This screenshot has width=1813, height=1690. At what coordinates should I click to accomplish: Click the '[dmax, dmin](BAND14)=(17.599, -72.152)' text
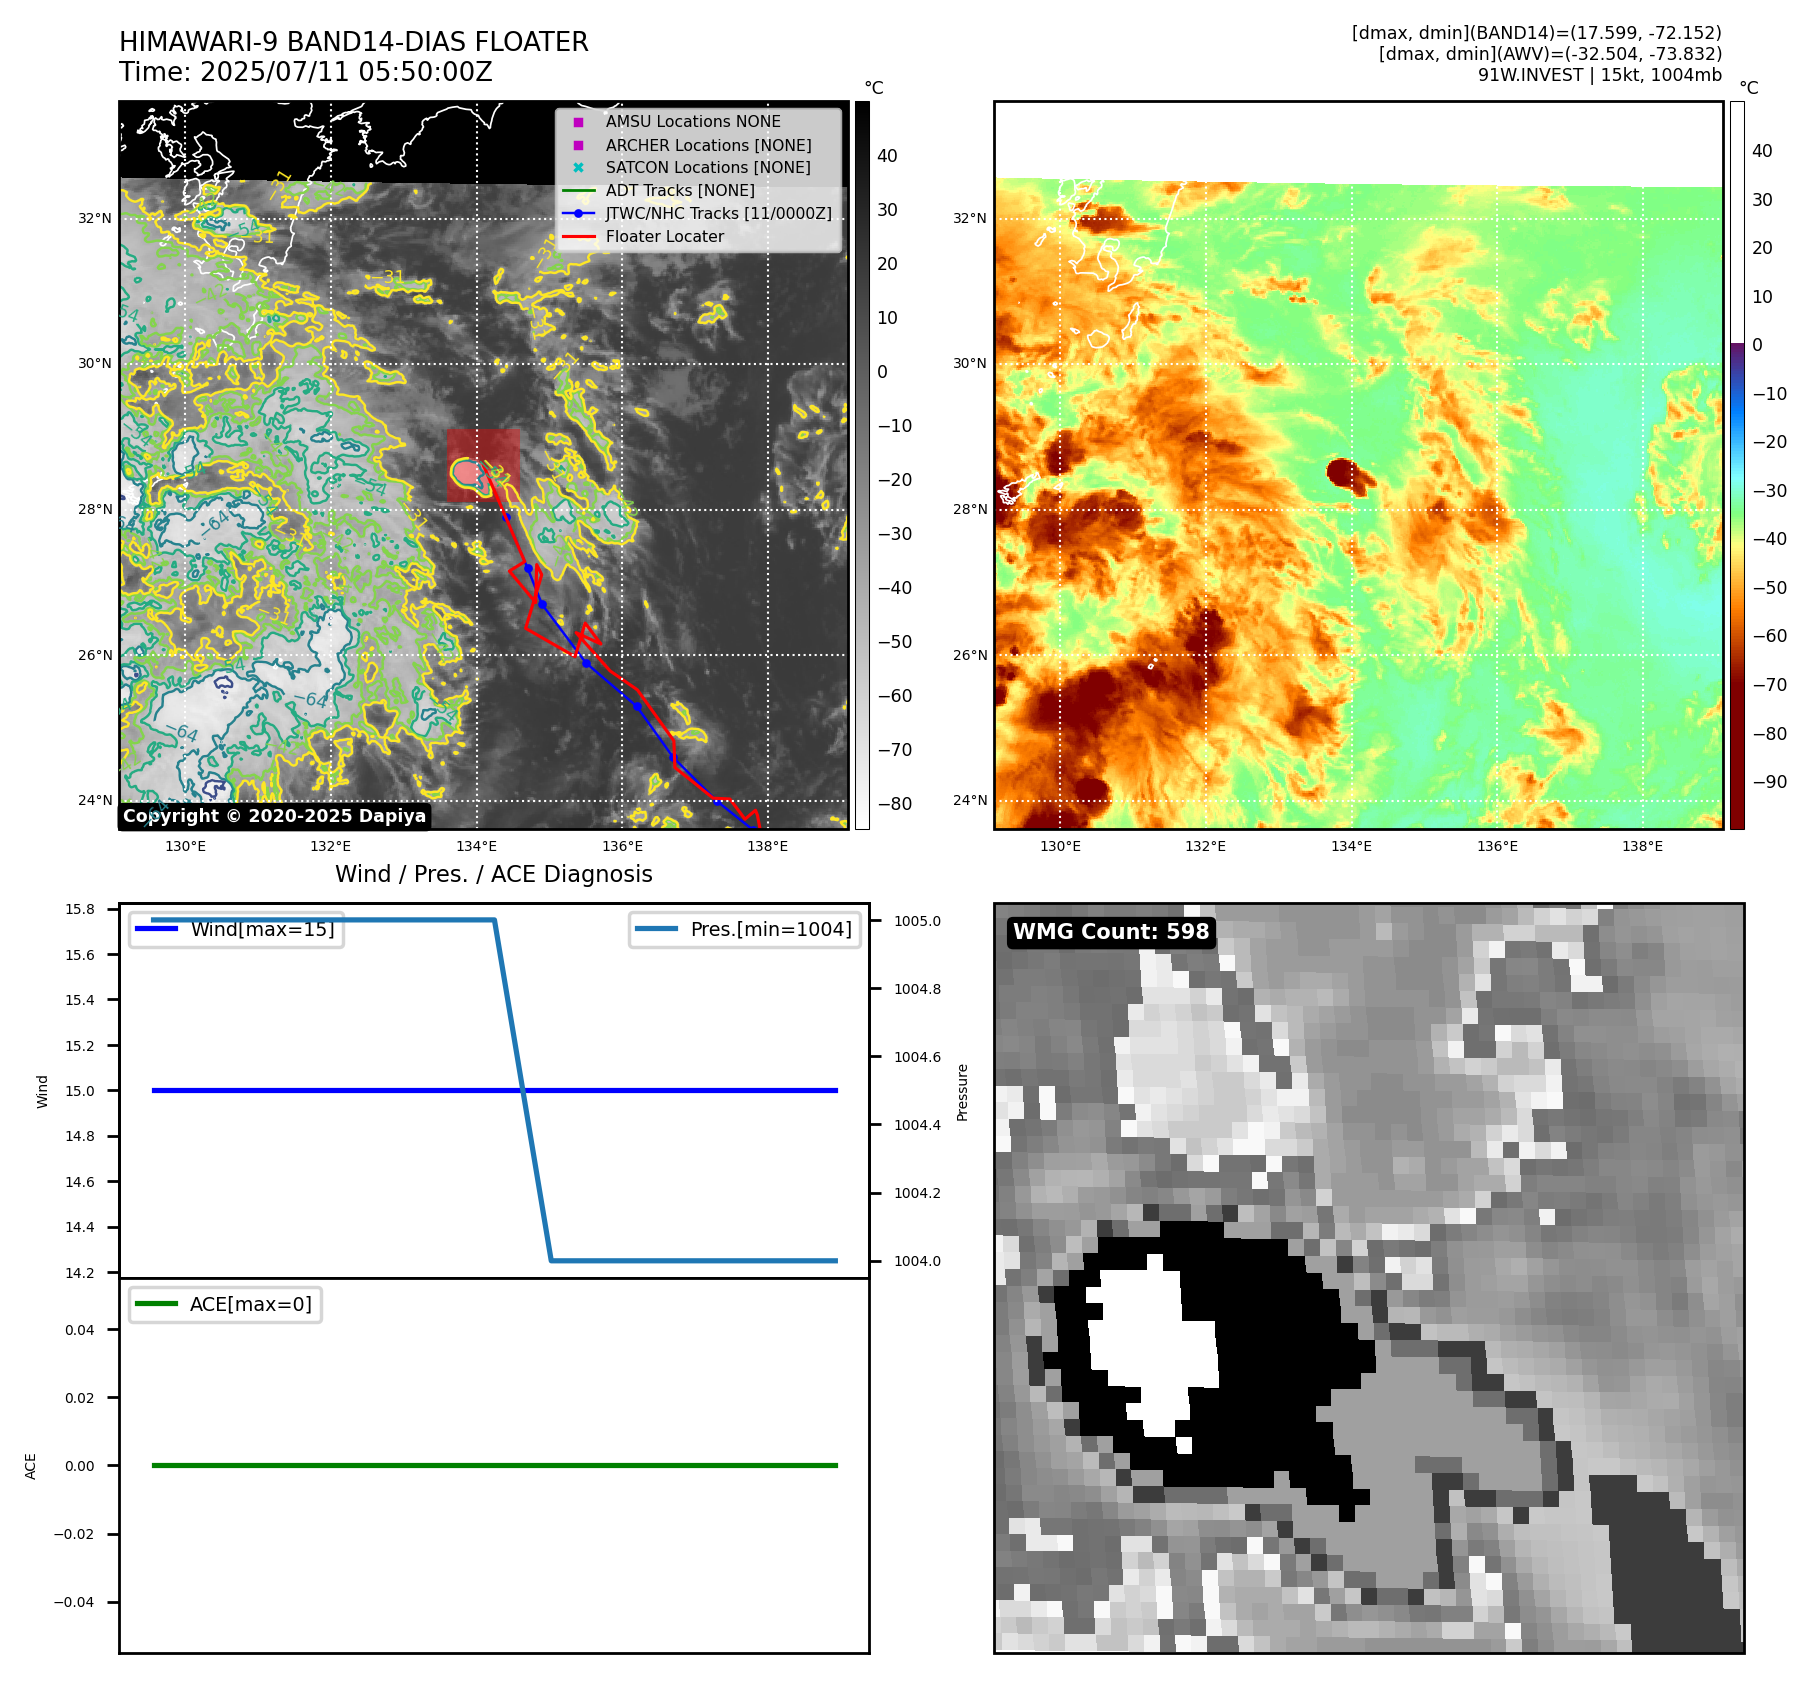pyautogui.click(x=1537, y=33)
